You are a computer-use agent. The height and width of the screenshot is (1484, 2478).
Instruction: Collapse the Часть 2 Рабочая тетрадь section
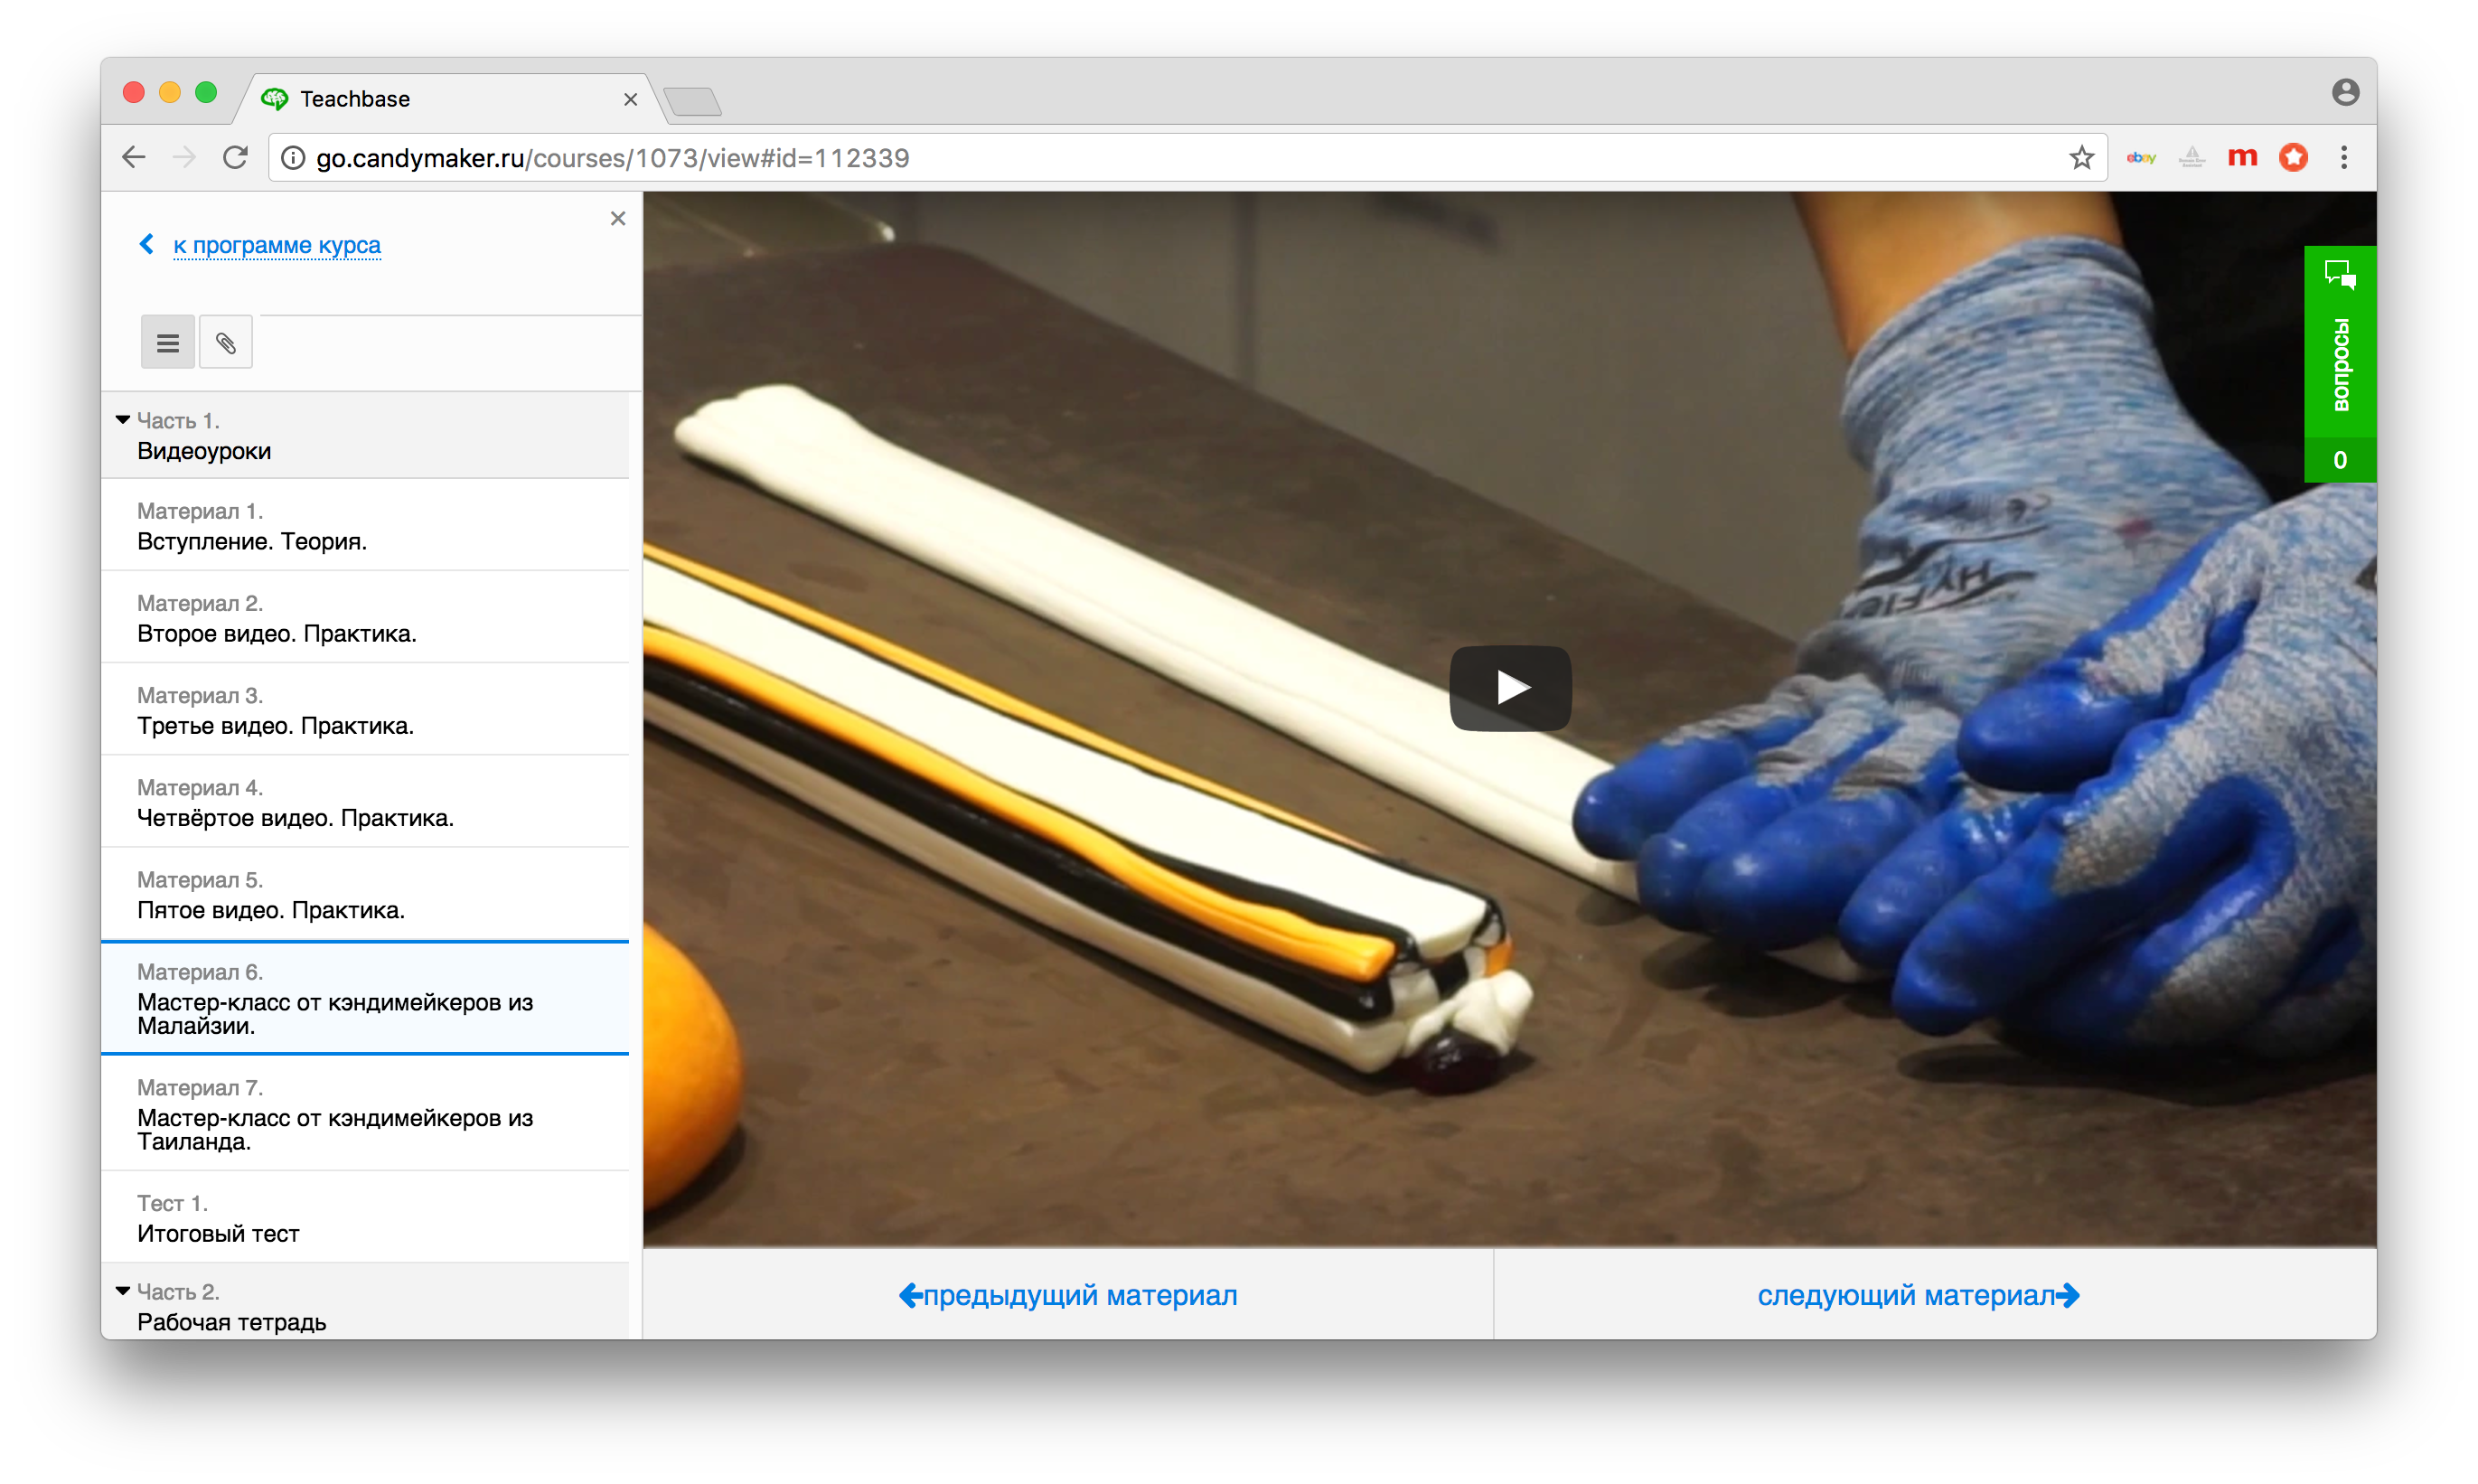pyautogui.click(x=123, y=1291)
